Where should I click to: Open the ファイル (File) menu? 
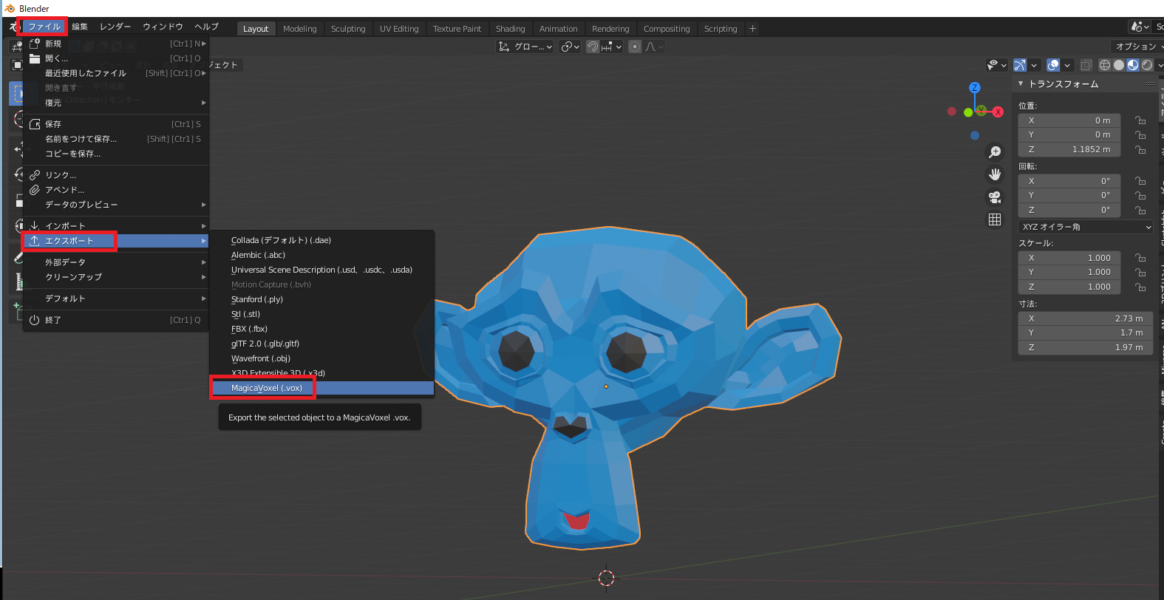click(45, 27)
